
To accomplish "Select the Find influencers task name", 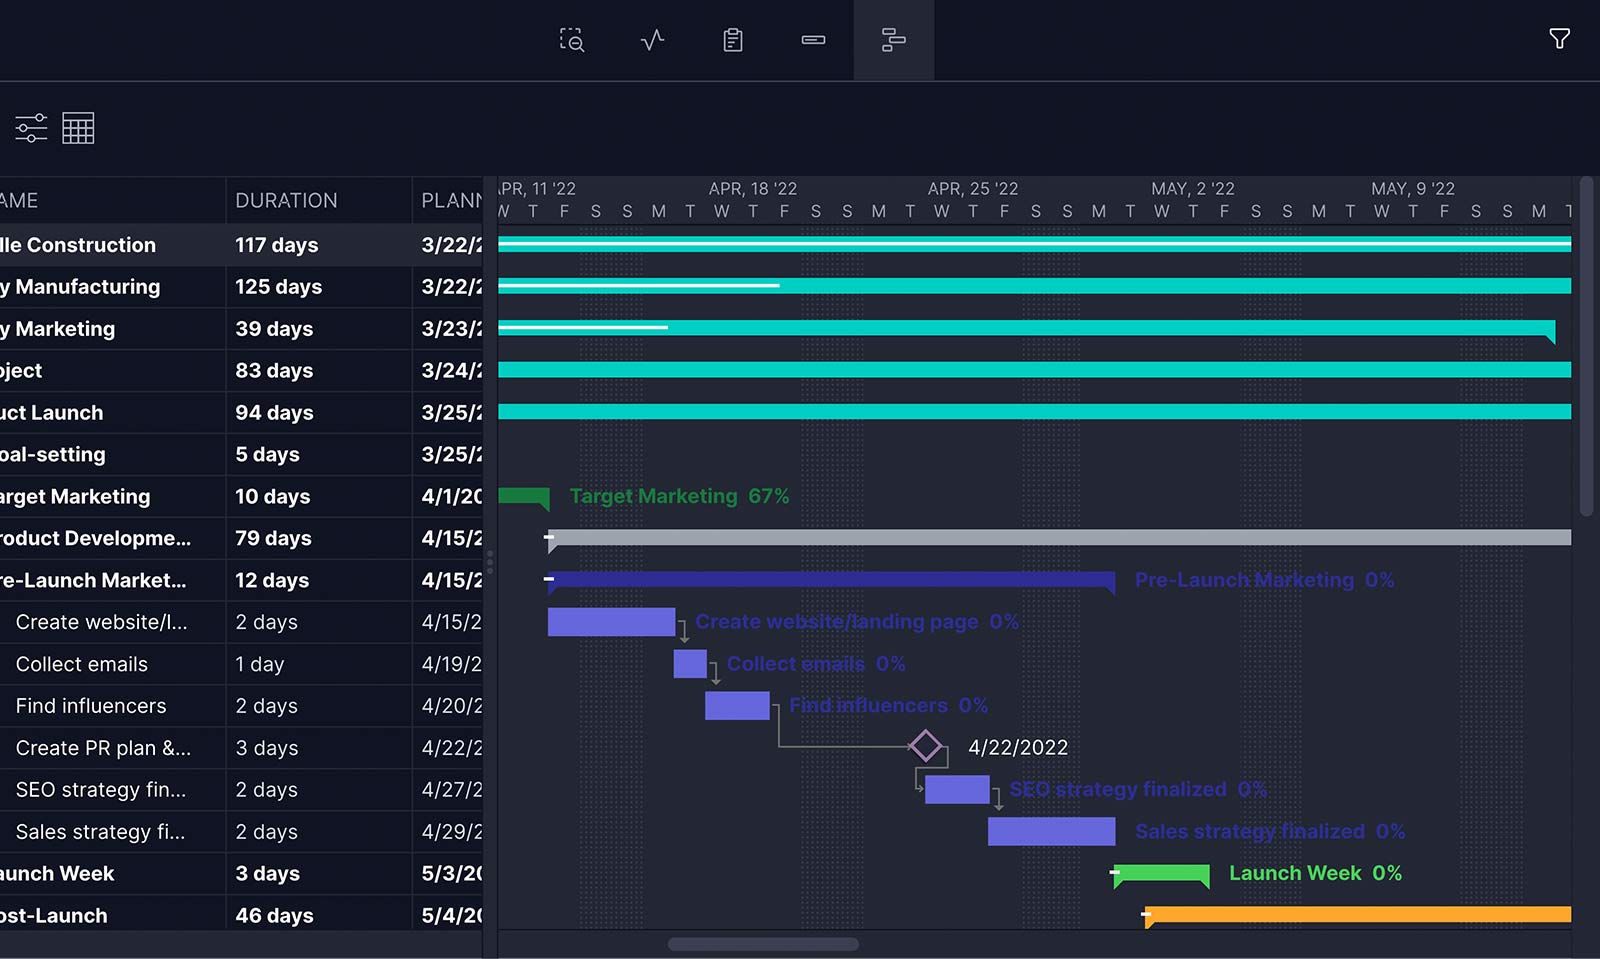I will [x=91, y=706].
